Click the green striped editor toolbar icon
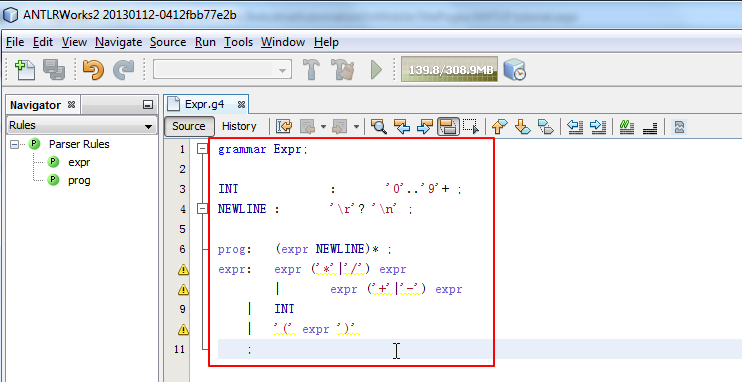Screen dimensions: 742x382 coord(627,126)
